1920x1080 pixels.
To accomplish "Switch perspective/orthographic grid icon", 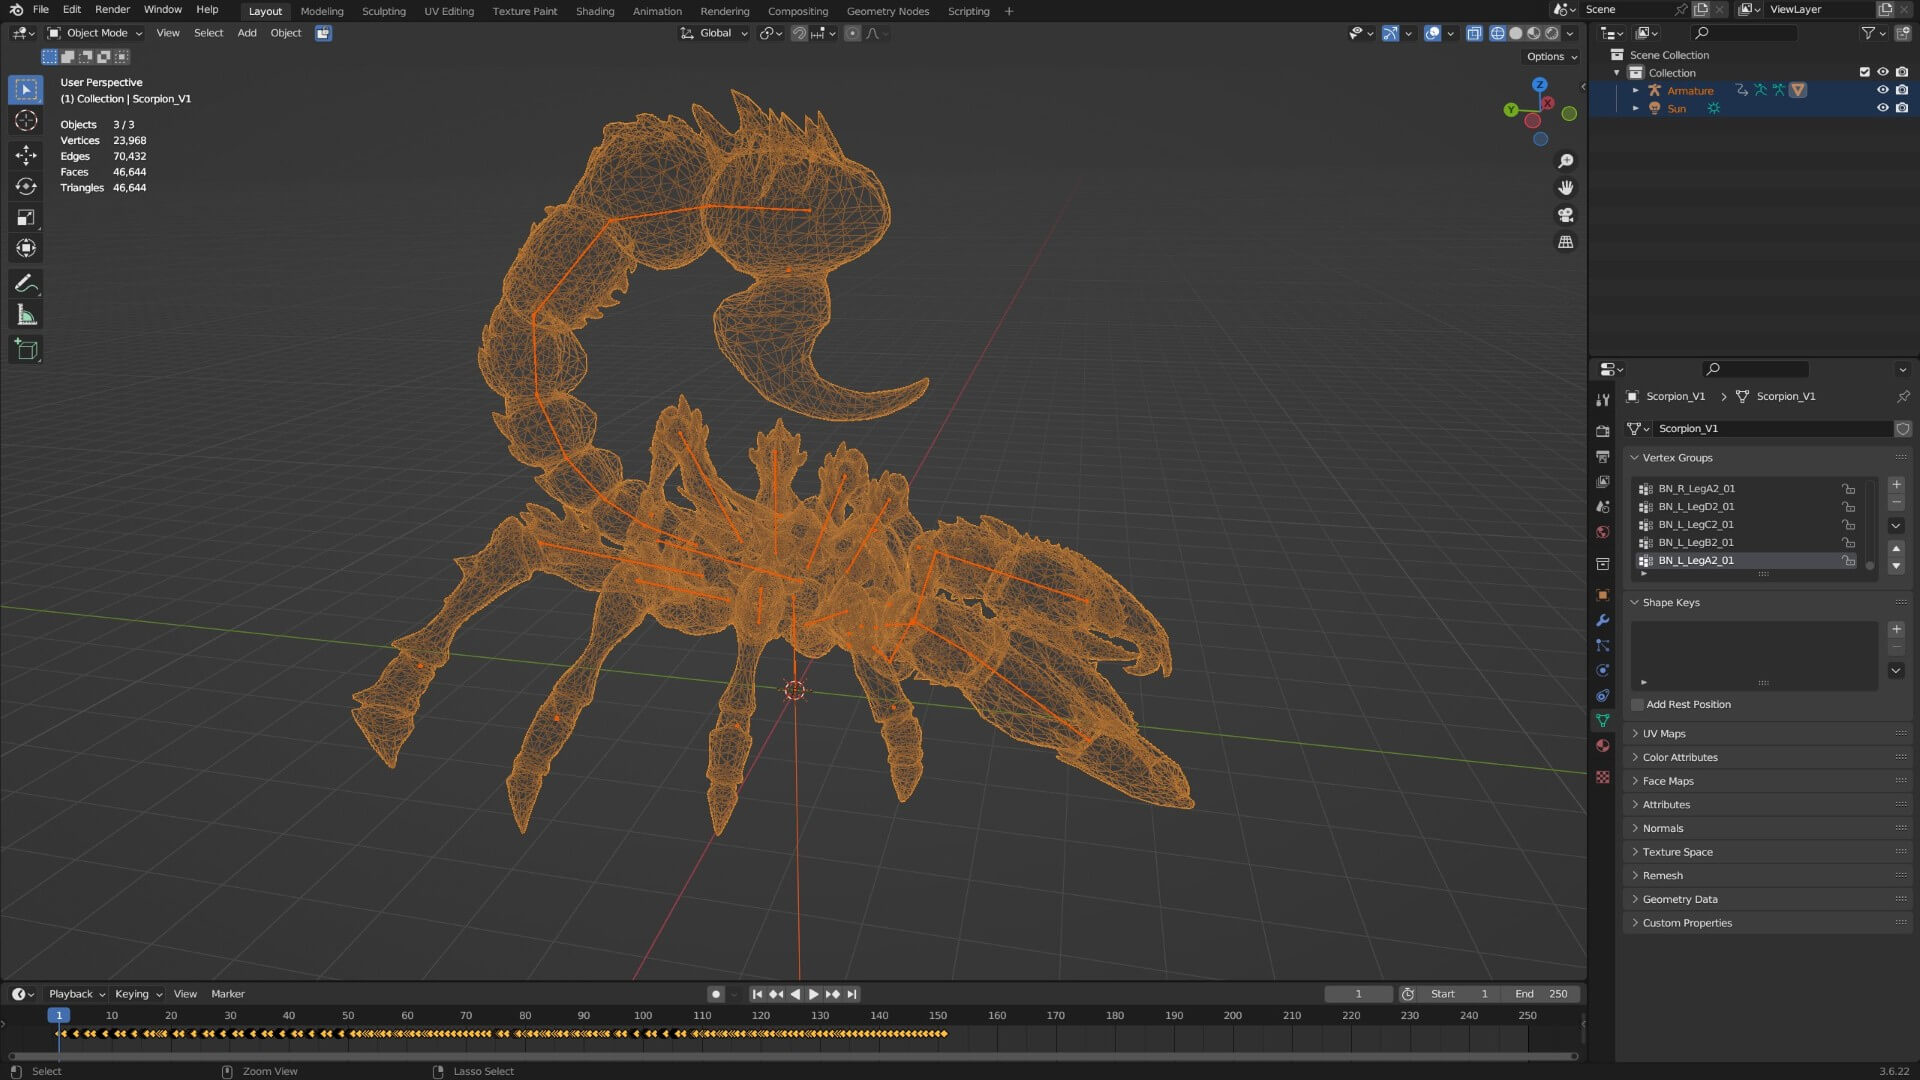I will click(x=1566, y=242).
